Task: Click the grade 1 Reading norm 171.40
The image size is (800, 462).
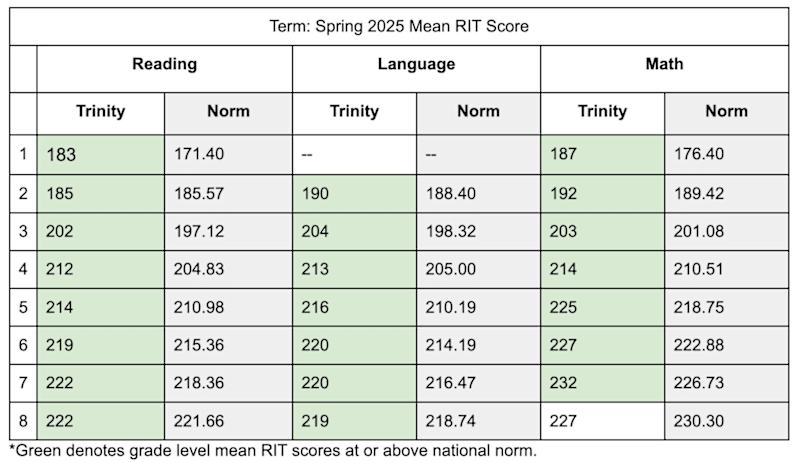Action: click(199, 154)
